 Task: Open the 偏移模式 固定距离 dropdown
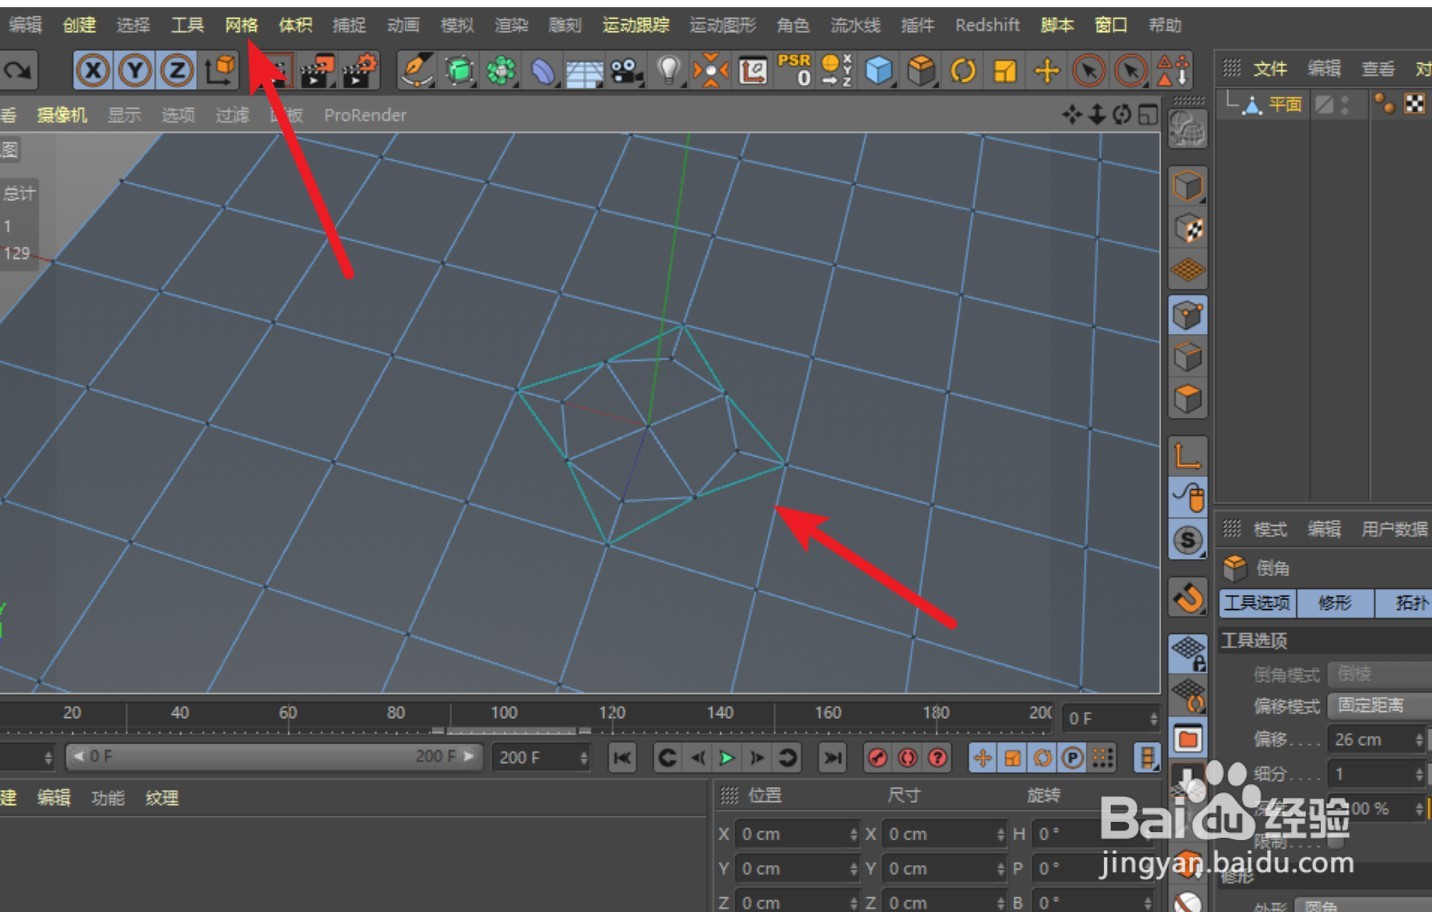click(1380, 705)
